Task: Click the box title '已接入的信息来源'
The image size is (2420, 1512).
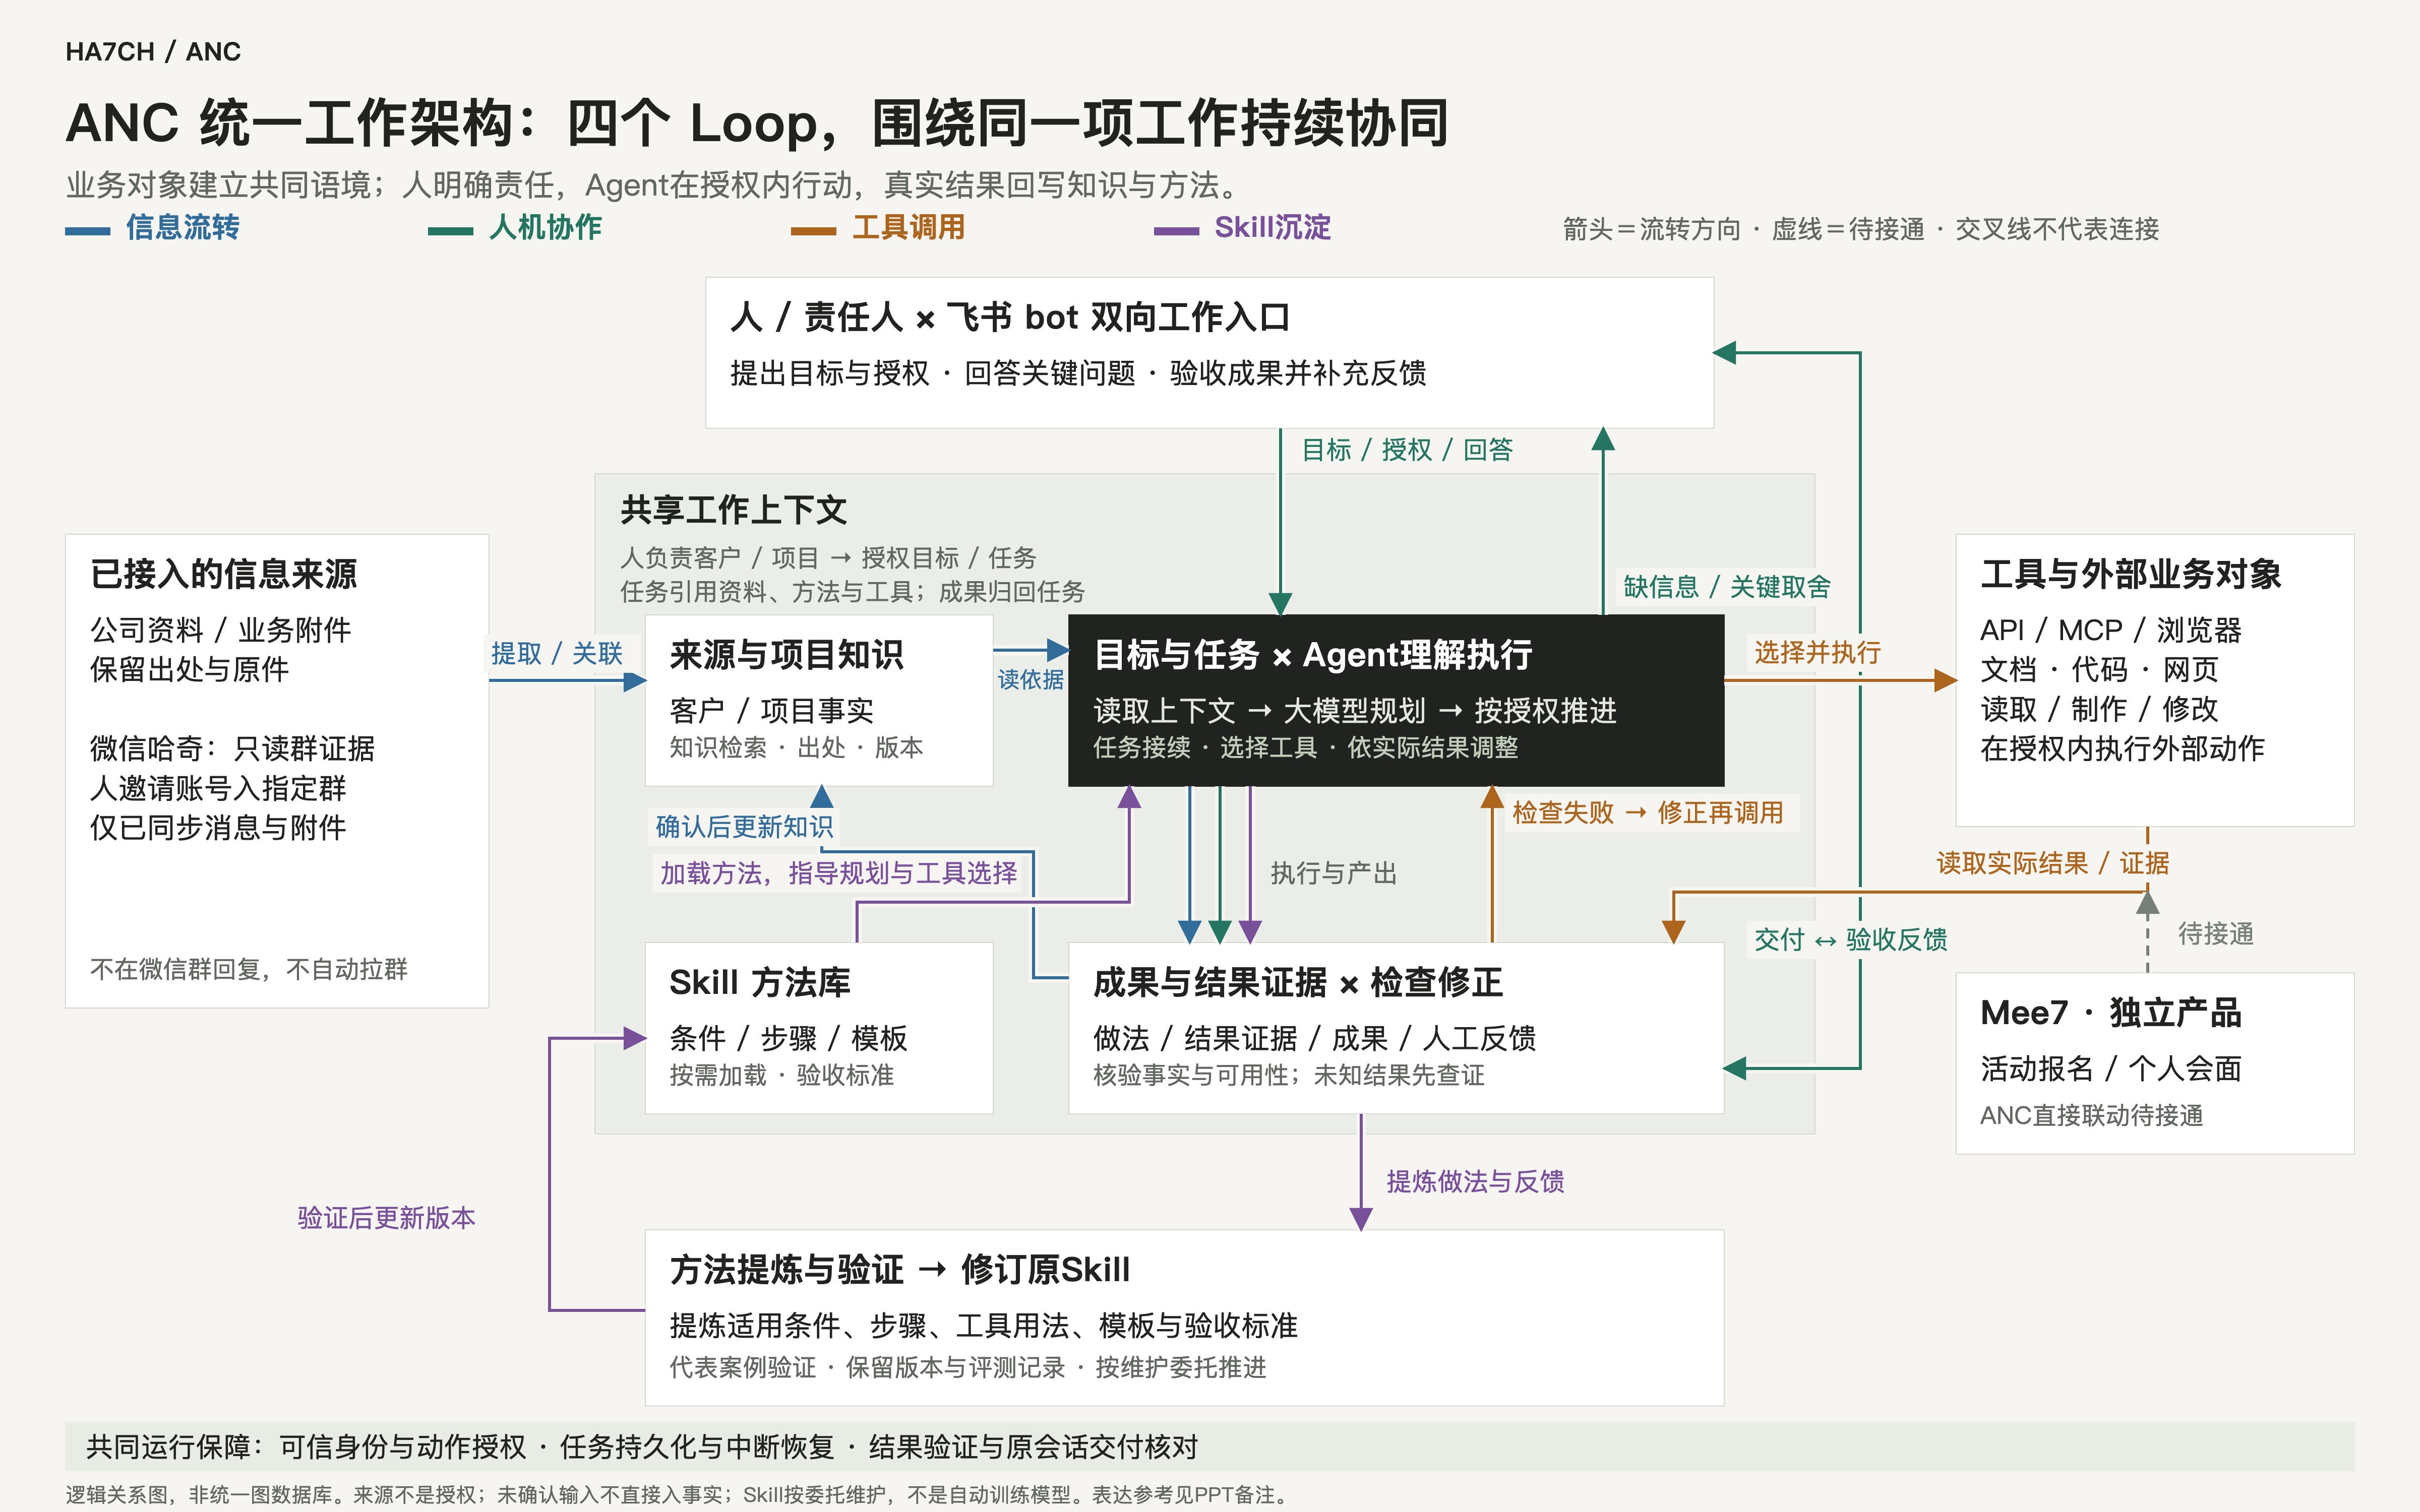Action: coord(223,574)
